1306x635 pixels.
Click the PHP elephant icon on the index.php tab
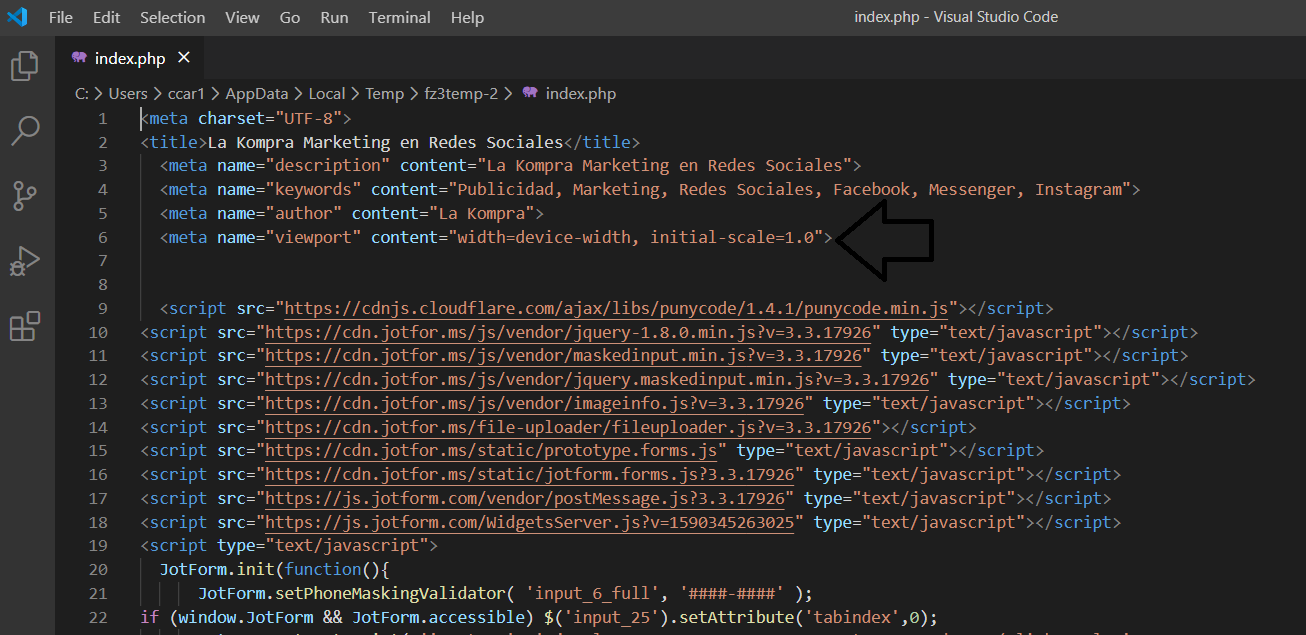[79, 58]
